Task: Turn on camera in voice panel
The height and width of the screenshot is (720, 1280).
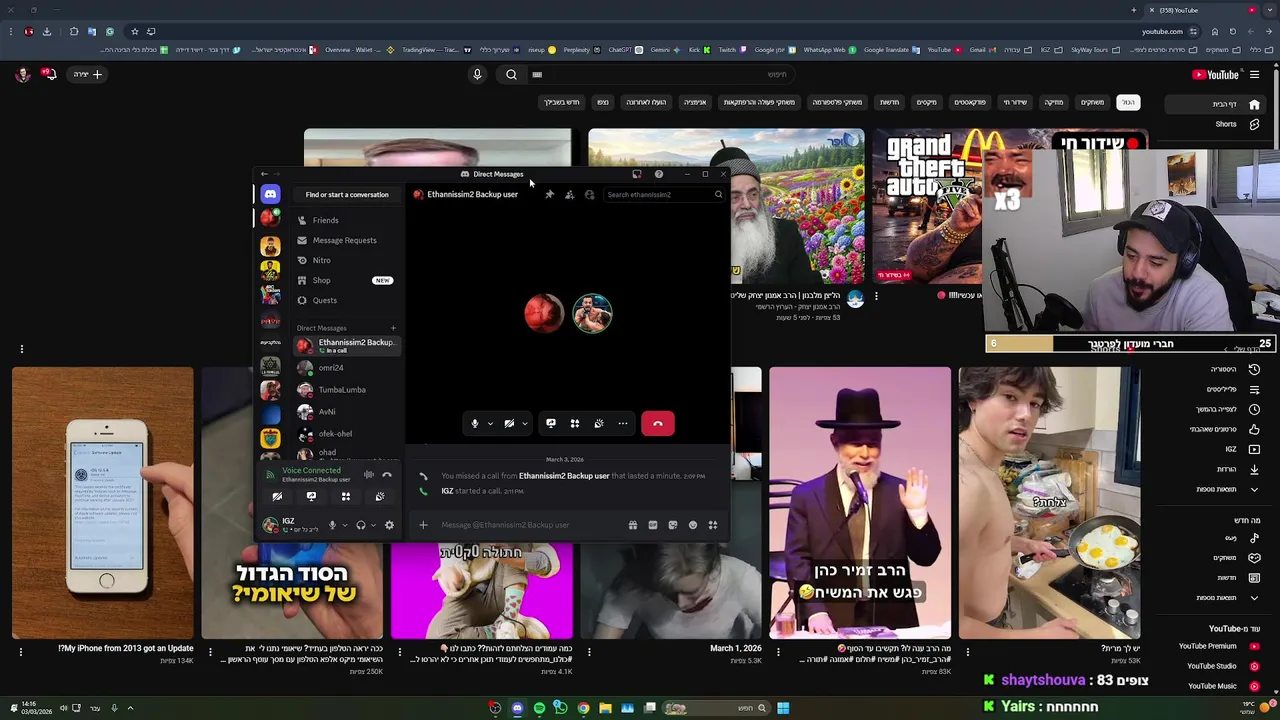Action: (277, 496)
